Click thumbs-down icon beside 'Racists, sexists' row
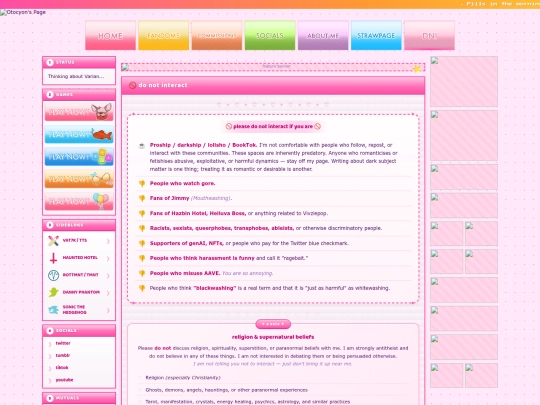The image size is (540, 405). coord(142,228)
